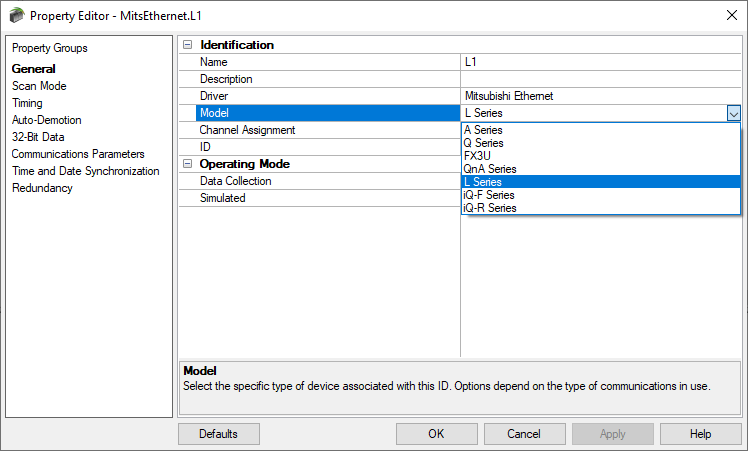
Task: Open the 32-Bit Data property group
Action: 38,137
